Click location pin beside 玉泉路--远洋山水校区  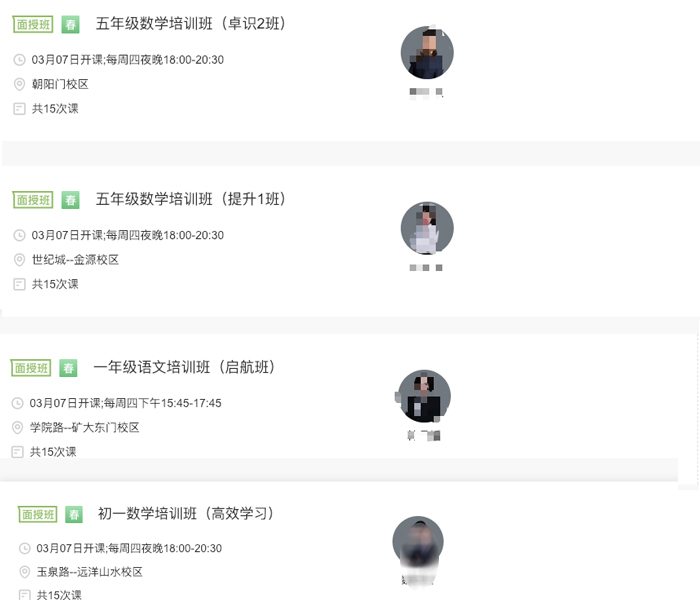(x=25, y=572)
